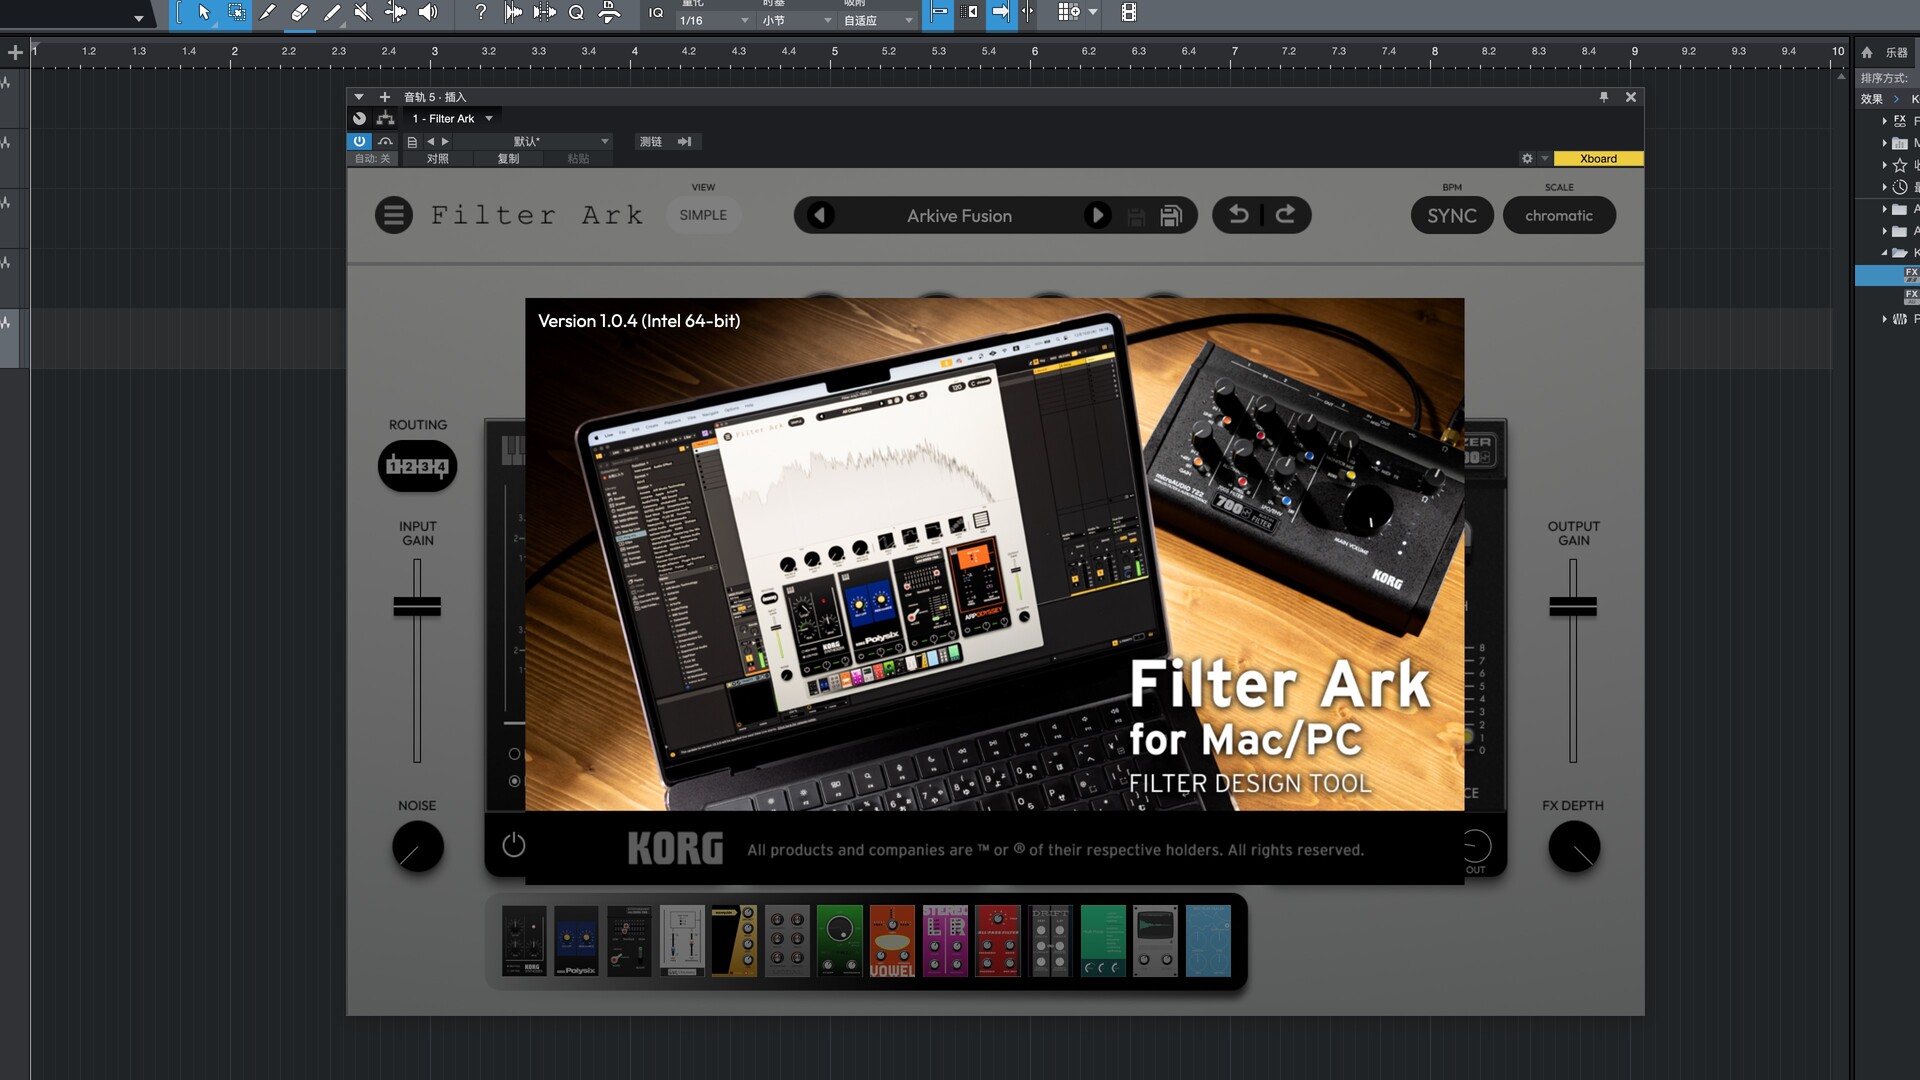Click the Filter Ark undo arrow

click(1238, 215)
